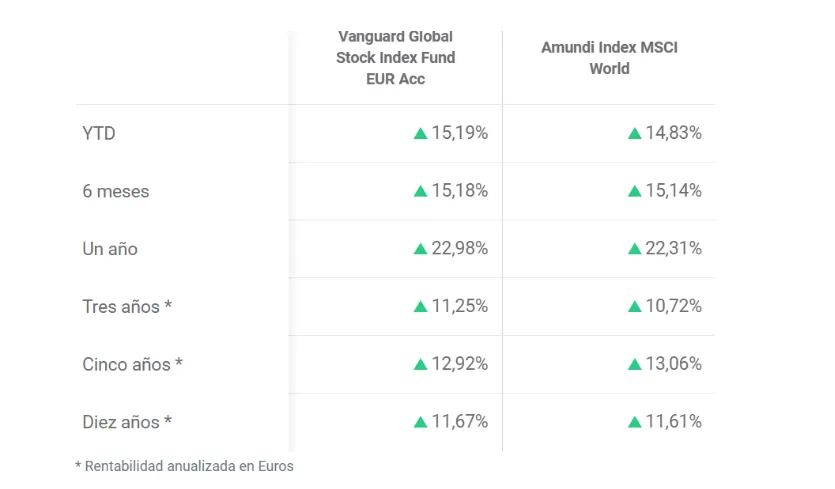Click the triangle icon beside Vanguard Tres años 11,25%
The width and height of the screenshot is (835, 489).
coord(420,307)
